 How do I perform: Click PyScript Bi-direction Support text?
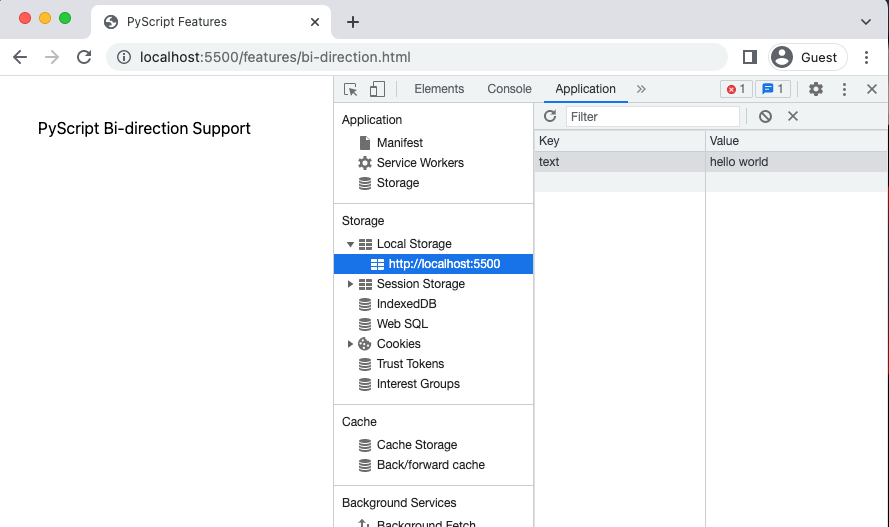tap(144, 129)
